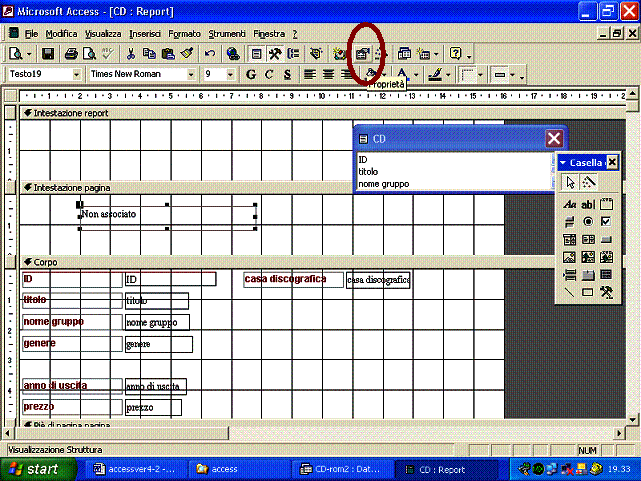
Task: Expand the New Object dropdown arrow
Action: pos(436,54)
